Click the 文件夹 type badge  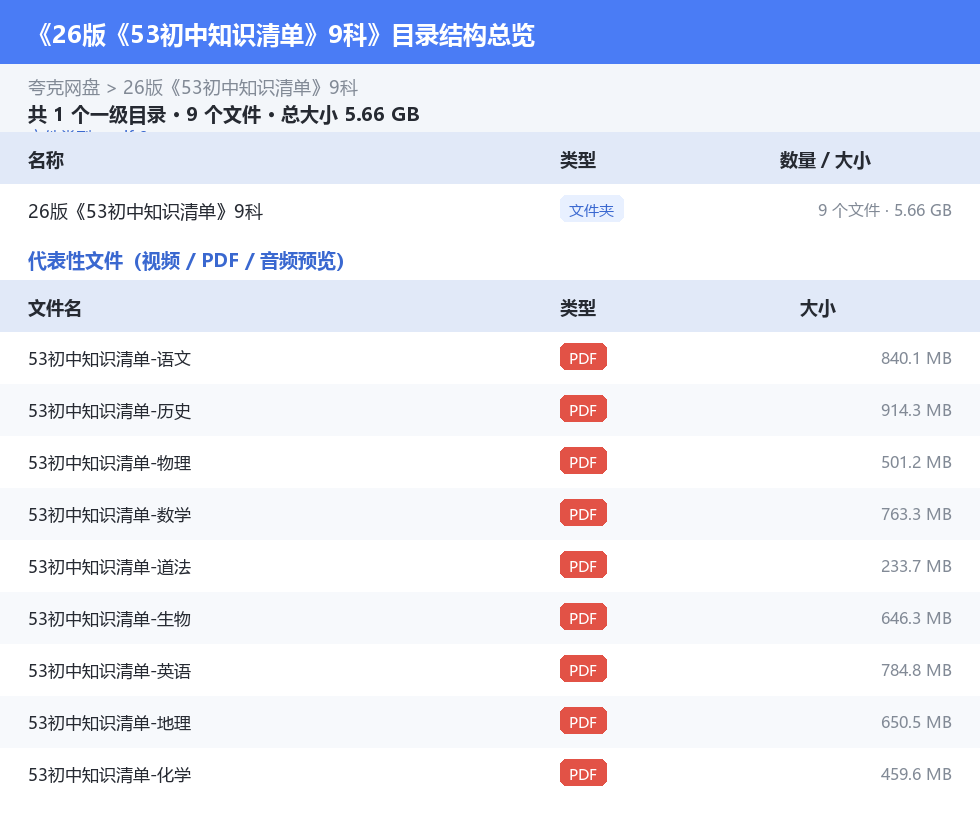(x=591, y=210)
